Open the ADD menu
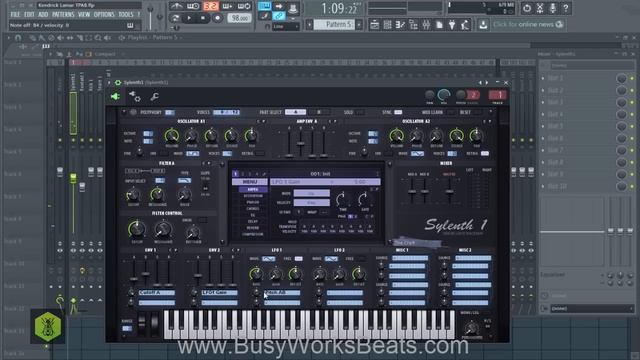 point(43,15)
